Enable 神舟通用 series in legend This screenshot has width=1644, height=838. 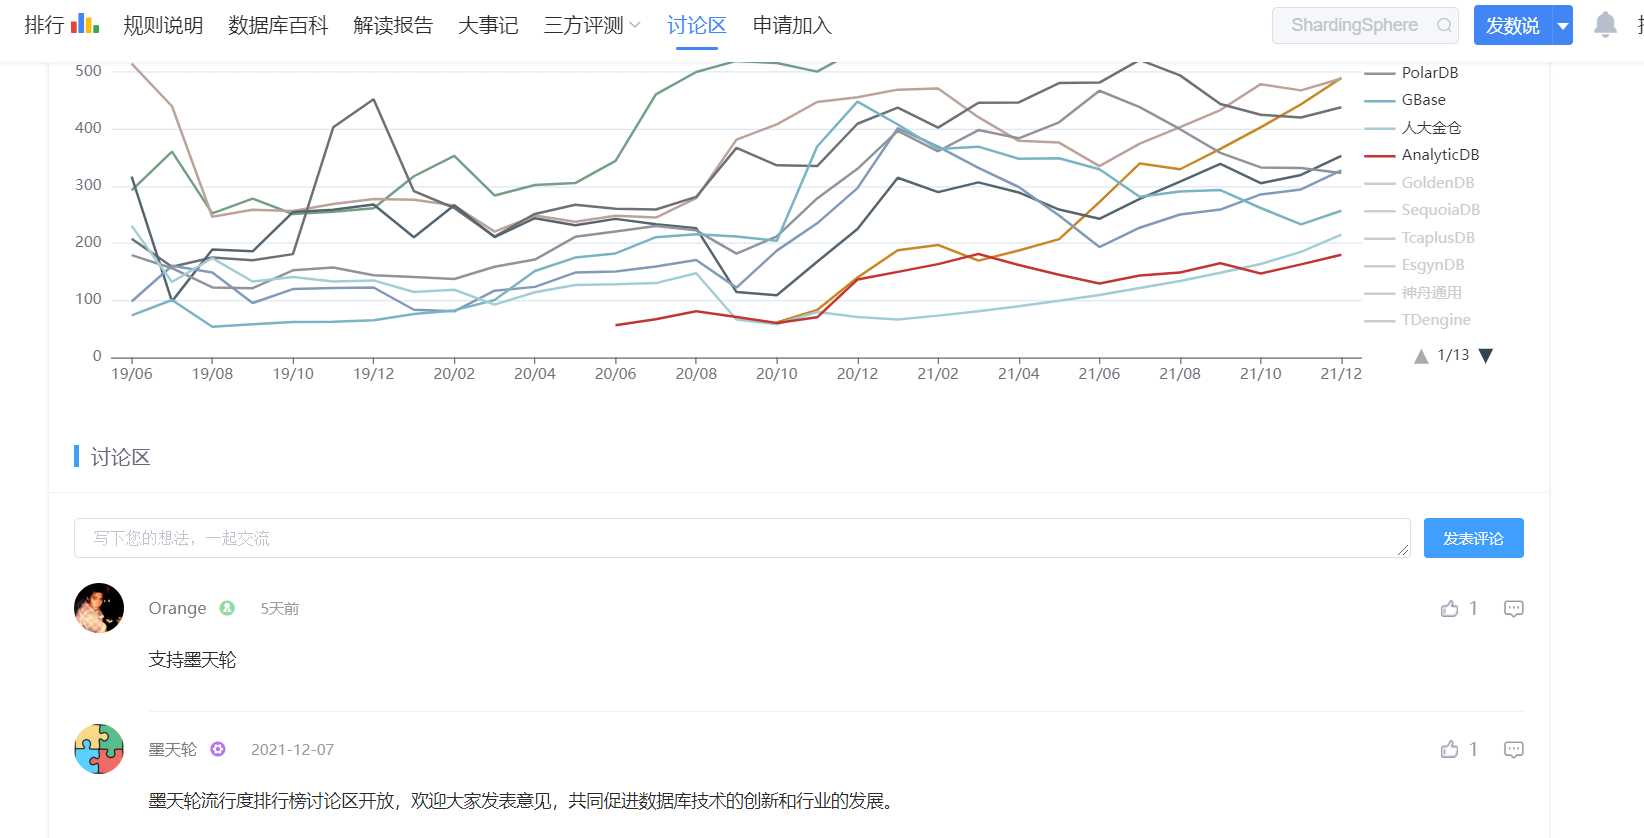tap(1413, 293)
